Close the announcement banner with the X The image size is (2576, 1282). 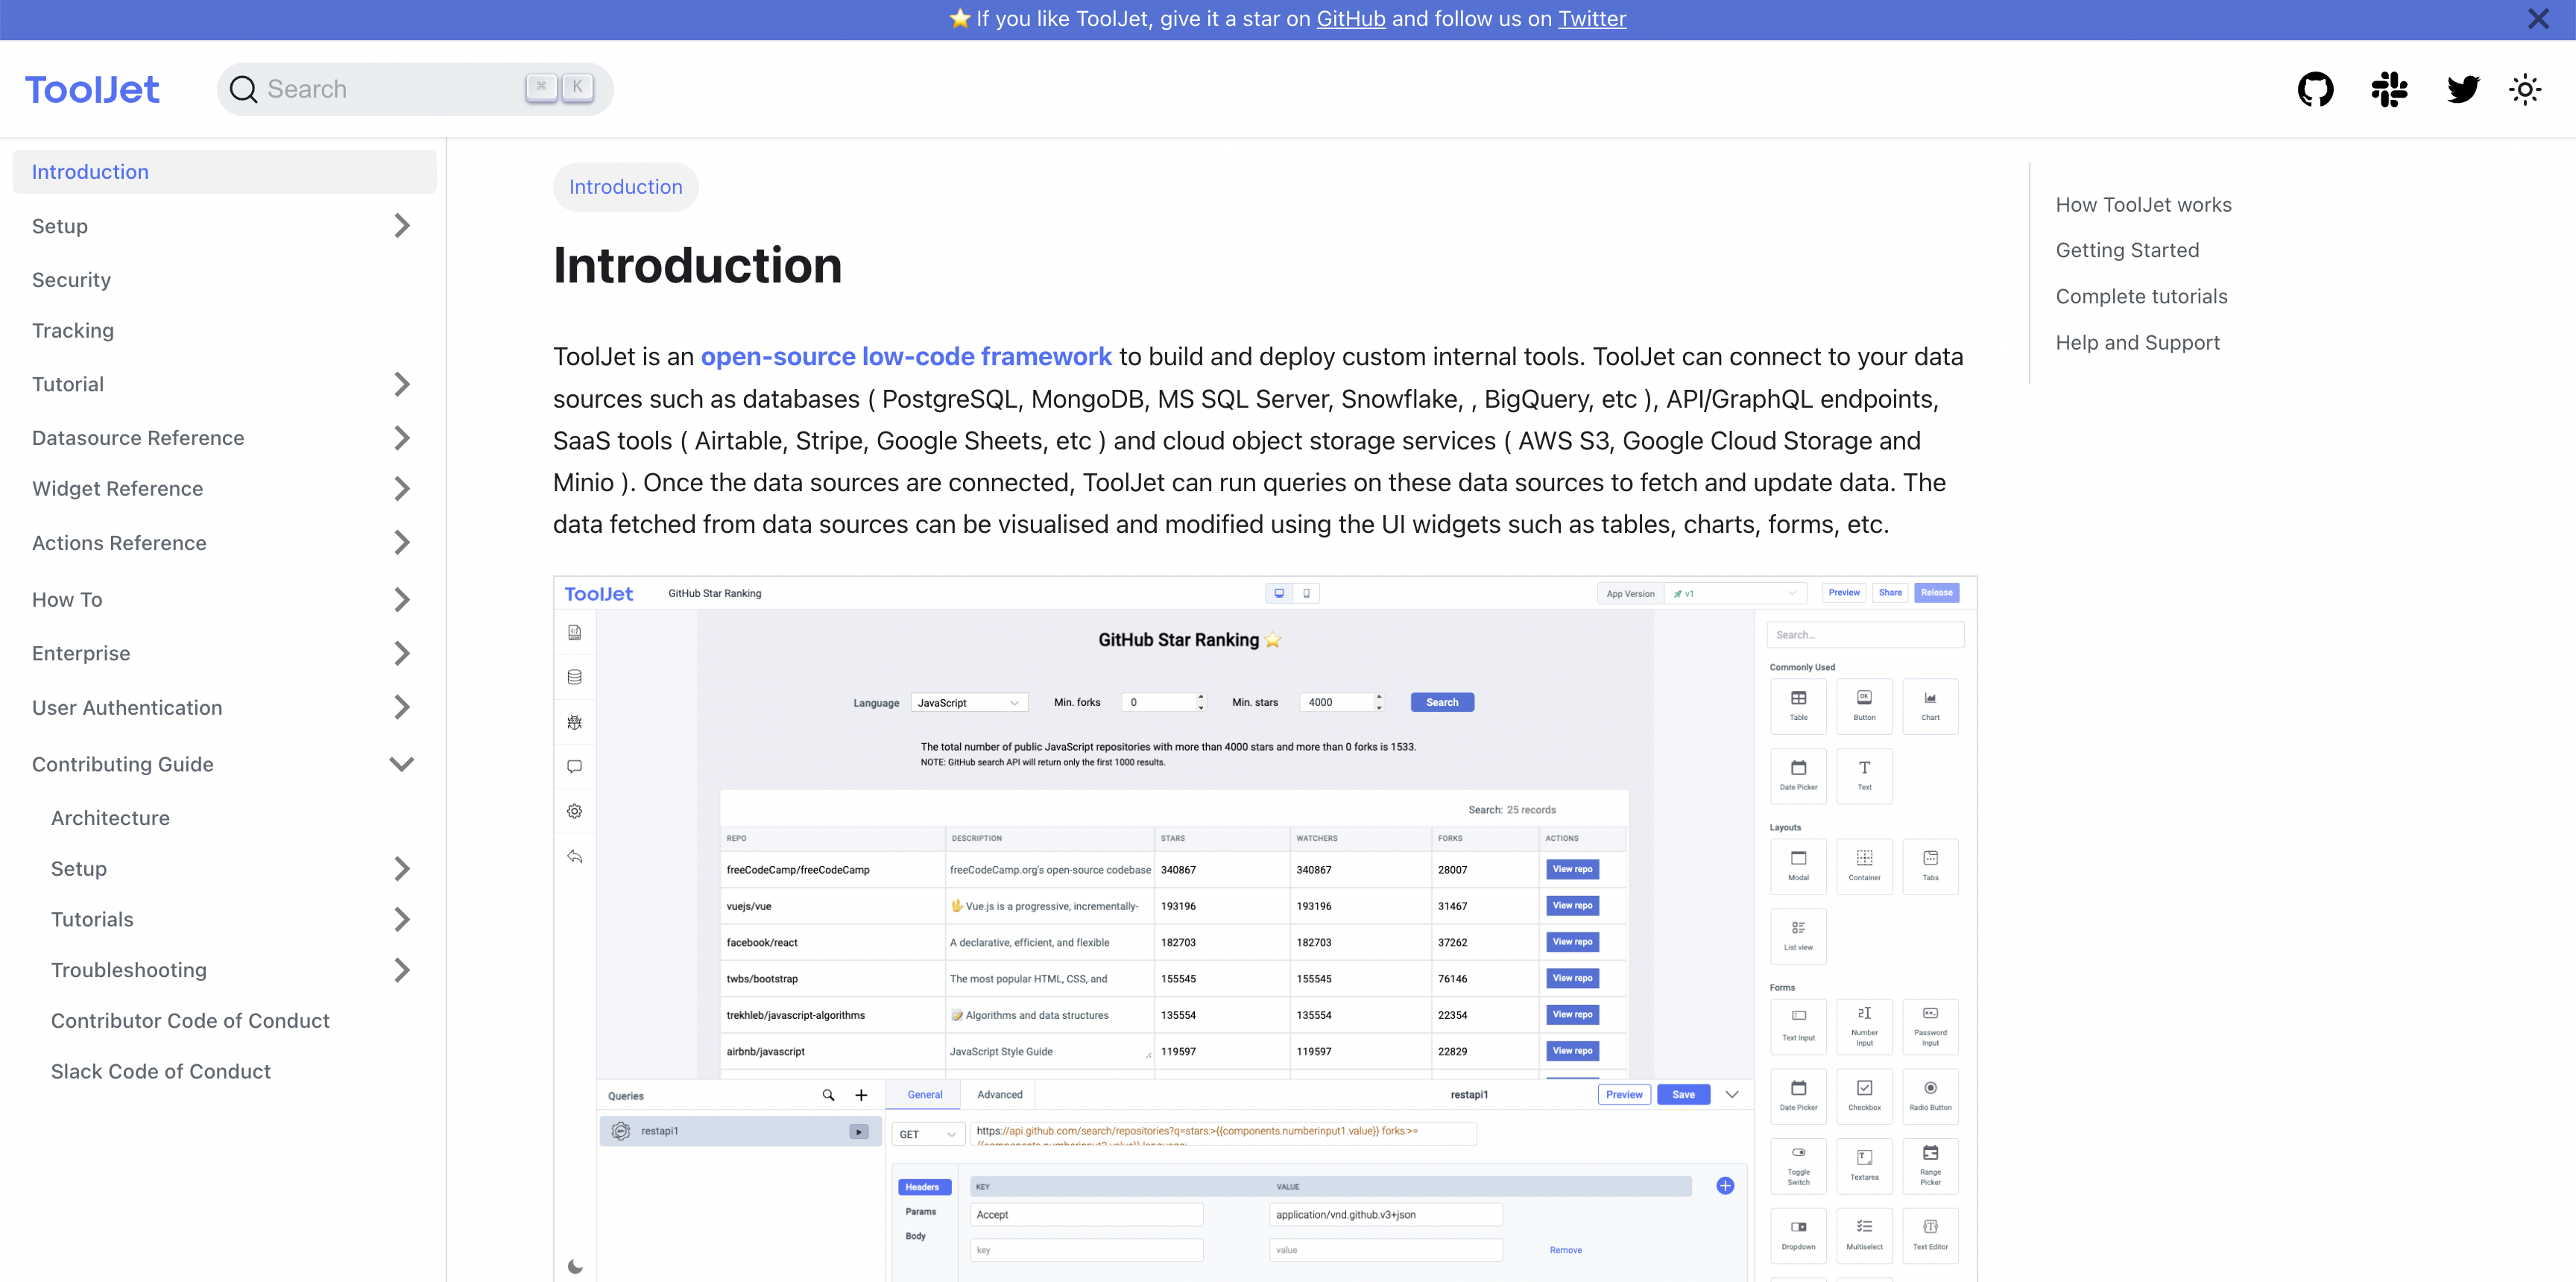click(2537, 19)
